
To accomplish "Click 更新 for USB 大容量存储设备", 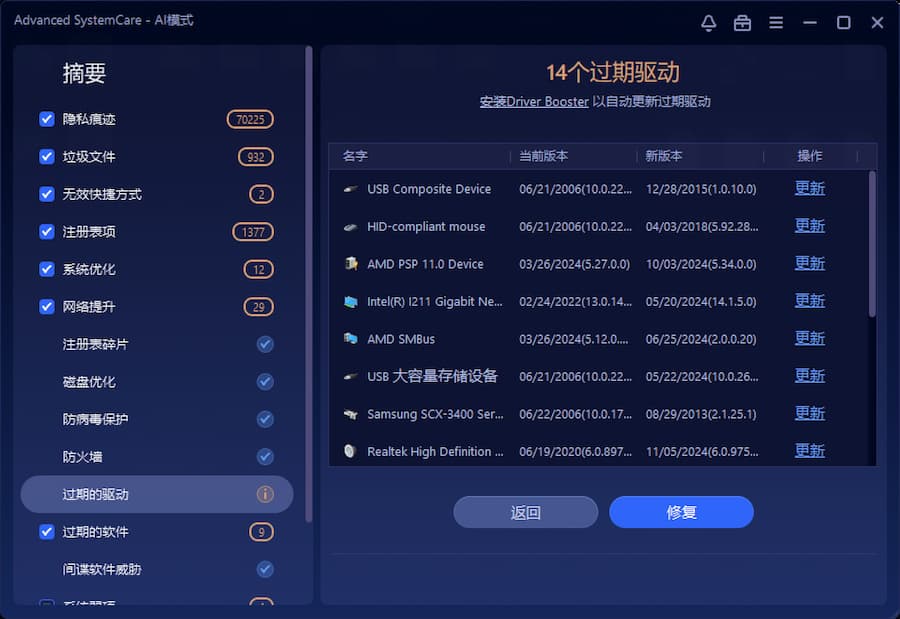I will click(x=809, y=376).
